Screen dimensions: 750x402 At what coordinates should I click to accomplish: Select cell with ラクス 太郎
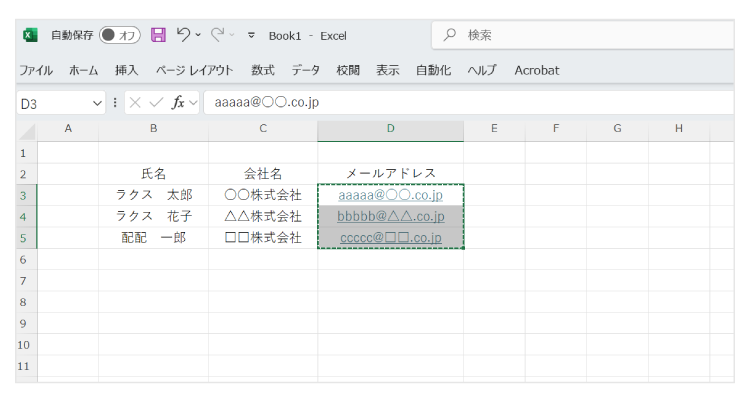[154, 195]
